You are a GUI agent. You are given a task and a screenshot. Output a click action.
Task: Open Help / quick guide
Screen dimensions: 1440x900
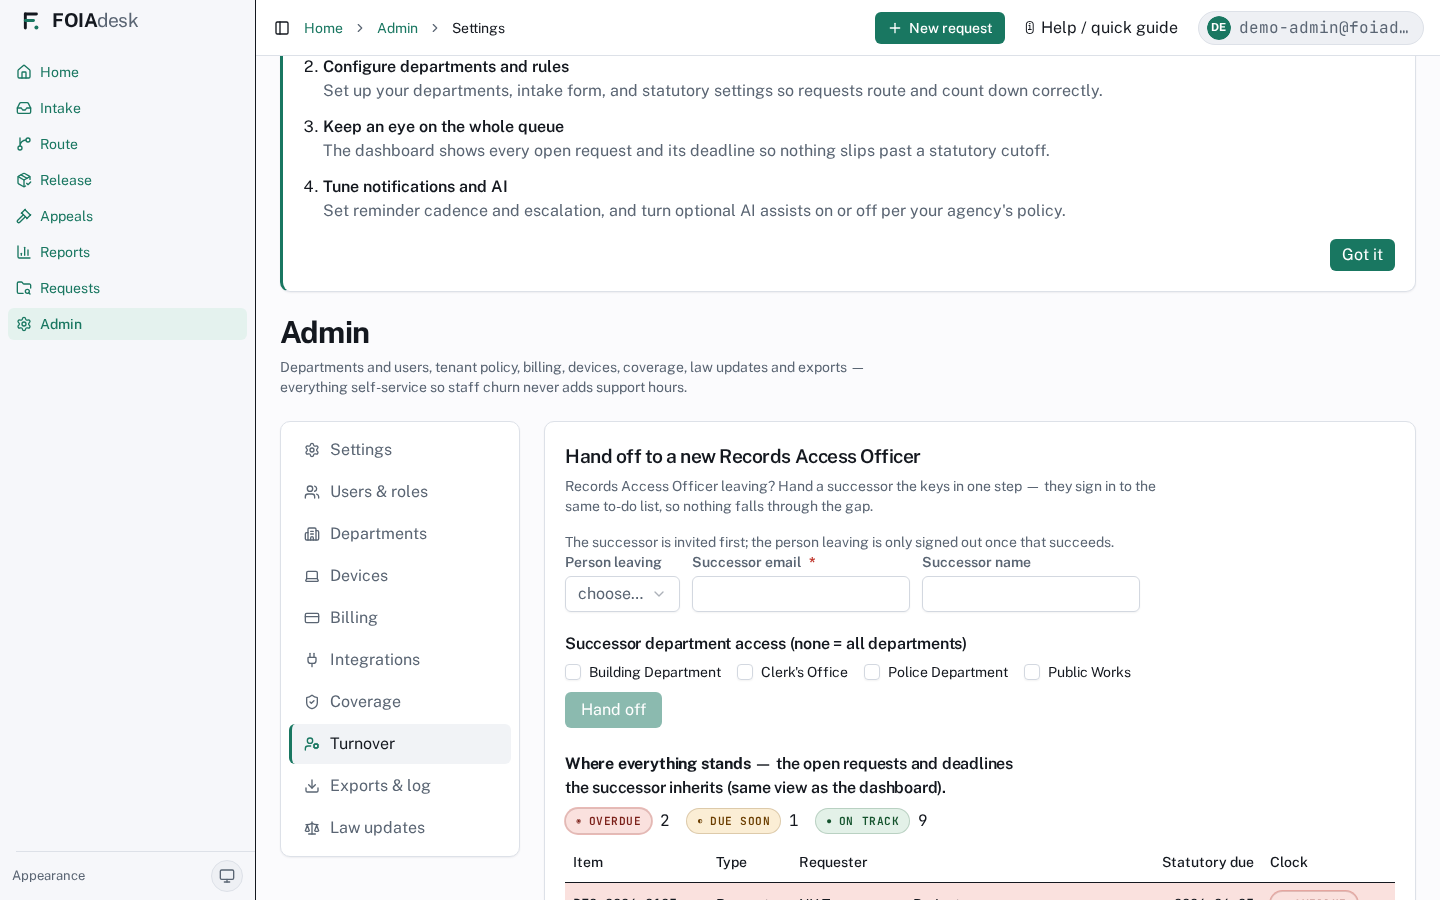click(x=1101, y=28)
